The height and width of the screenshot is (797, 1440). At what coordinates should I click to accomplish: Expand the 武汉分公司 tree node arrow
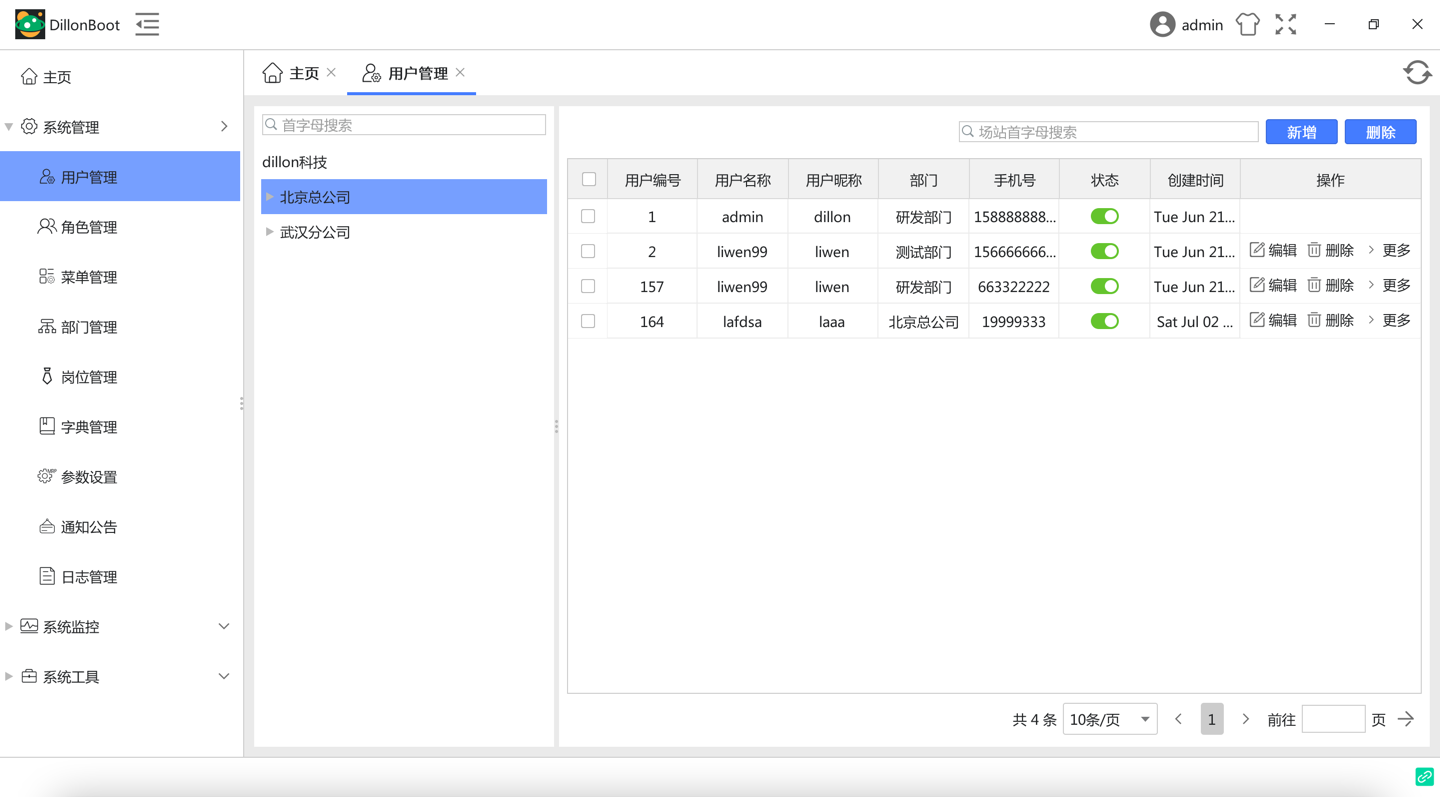click(269, 232)
